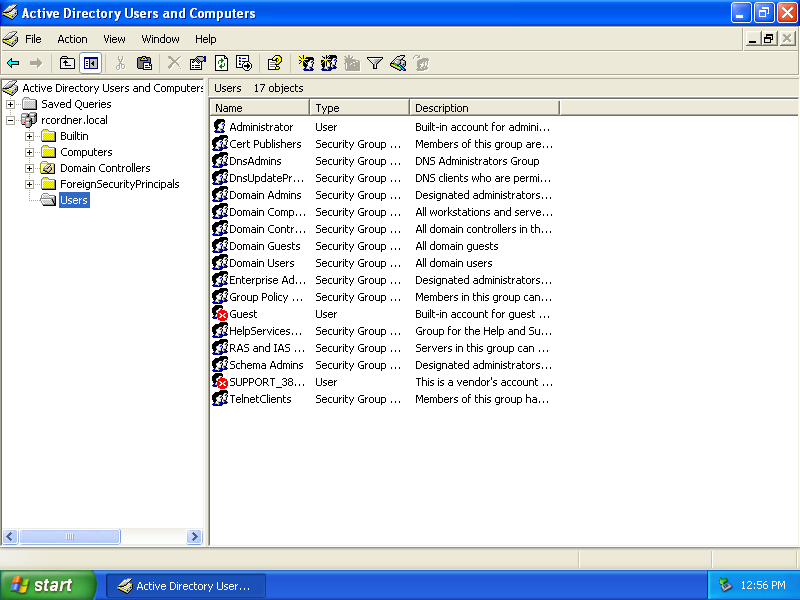Select the TelnetClients group icon
Viewport: 800px width, 600px height.
point(220,399)
